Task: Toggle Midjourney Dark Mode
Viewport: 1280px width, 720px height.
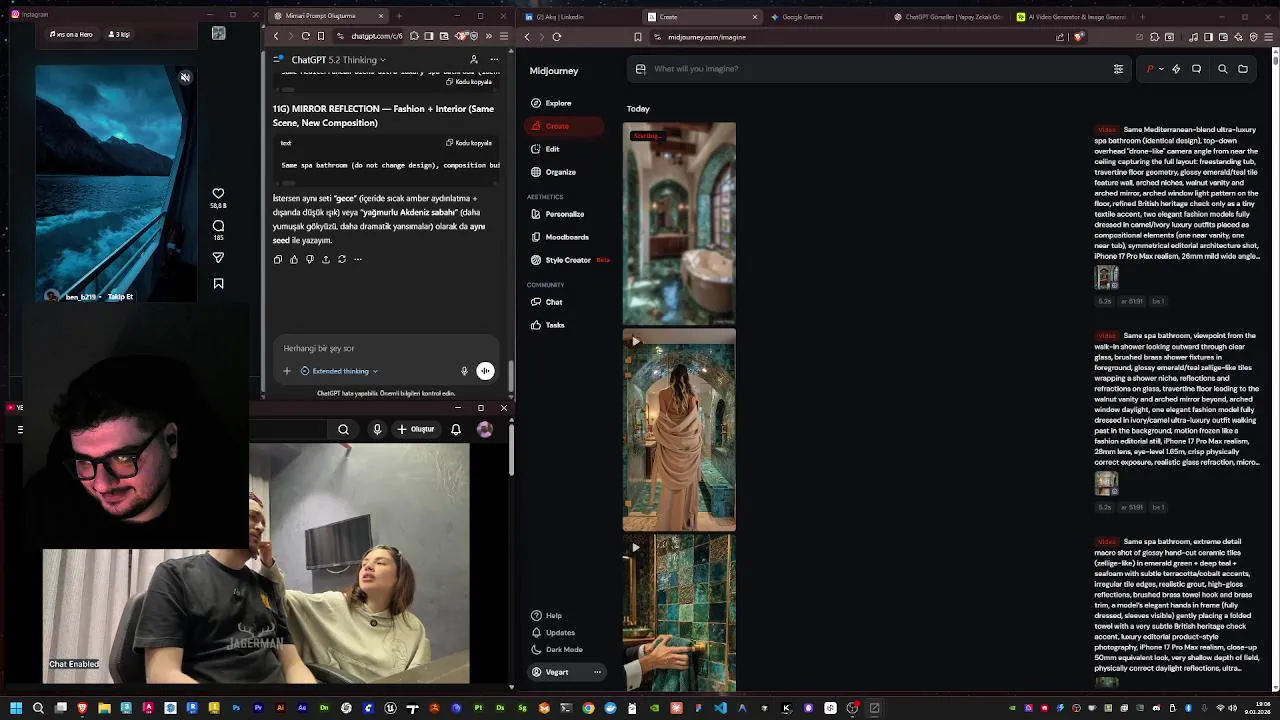Action: (557, 649)
